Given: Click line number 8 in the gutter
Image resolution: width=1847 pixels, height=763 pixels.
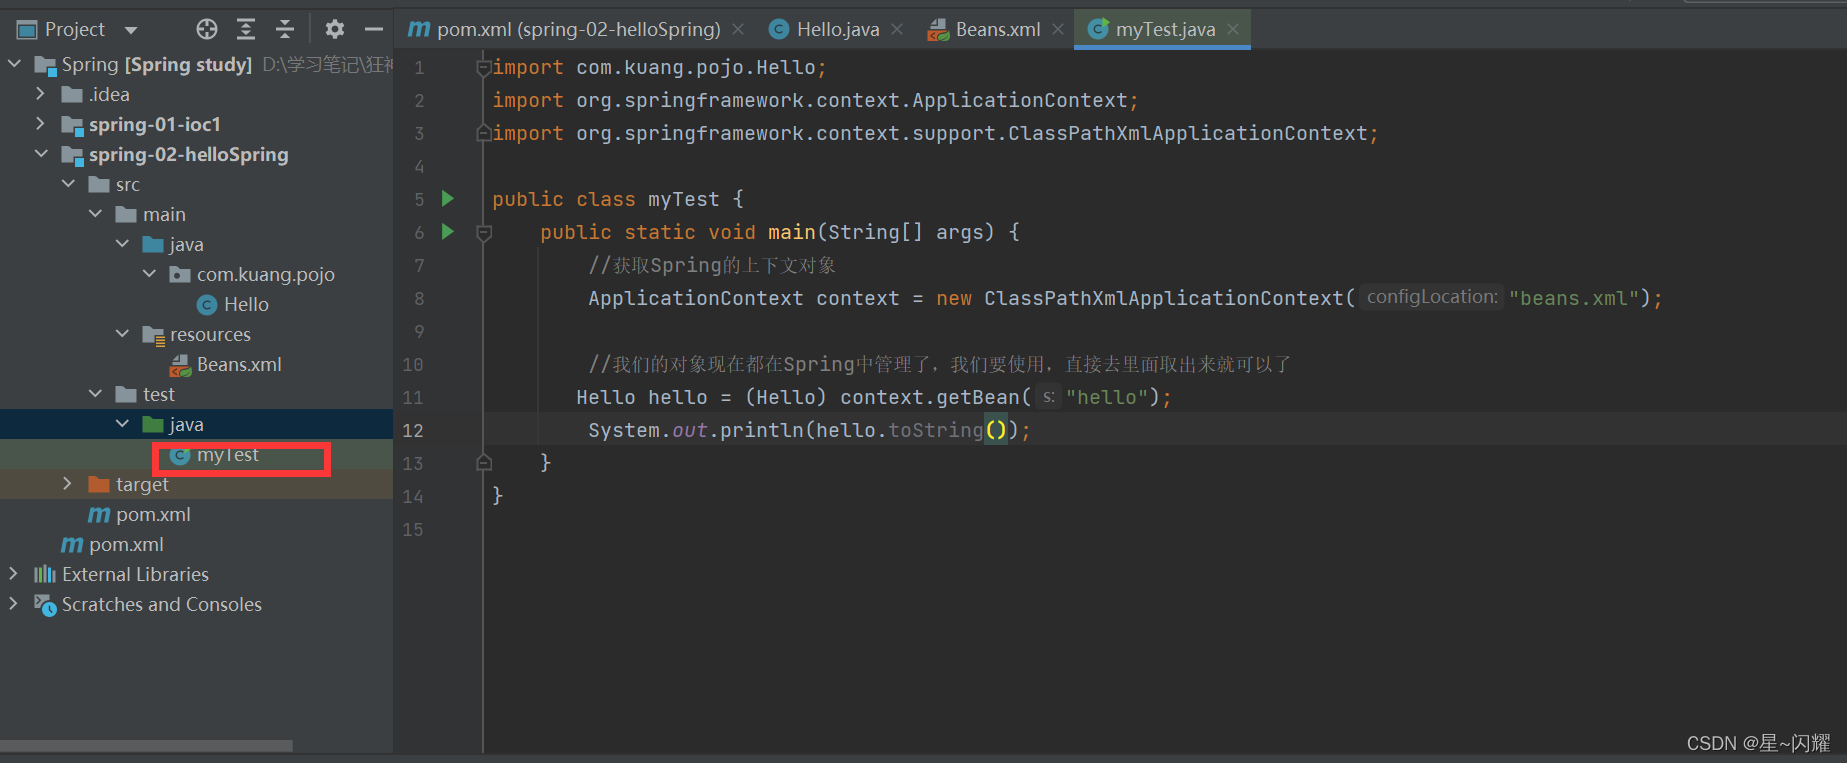Looking at the screenshot, I should 419,298.
